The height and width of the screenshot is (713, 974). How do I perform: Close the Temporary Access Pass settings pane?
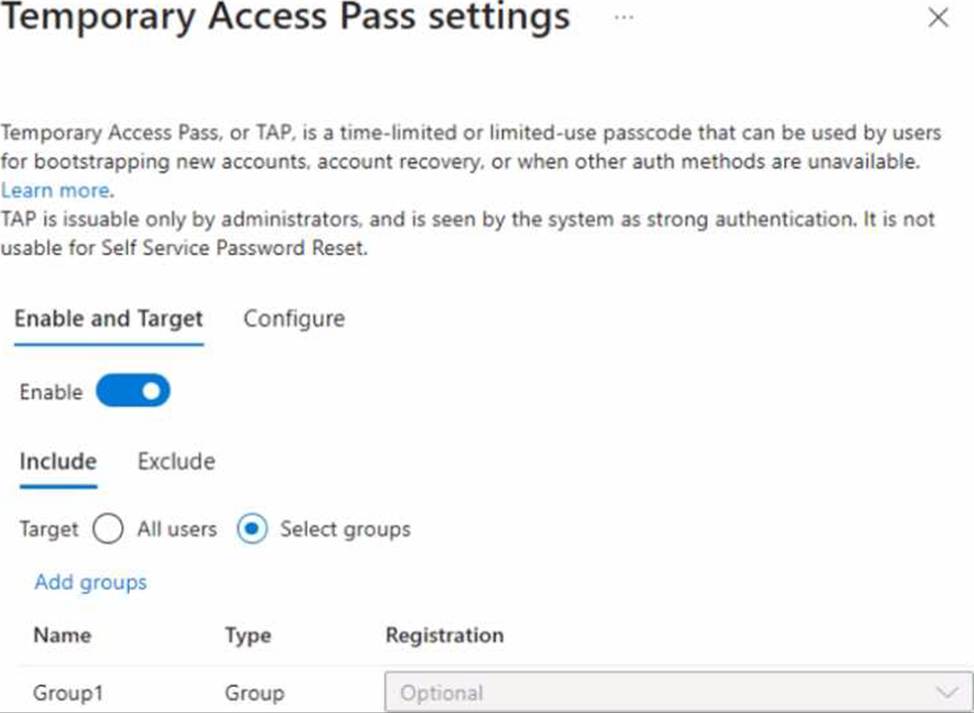click(938, 18)
